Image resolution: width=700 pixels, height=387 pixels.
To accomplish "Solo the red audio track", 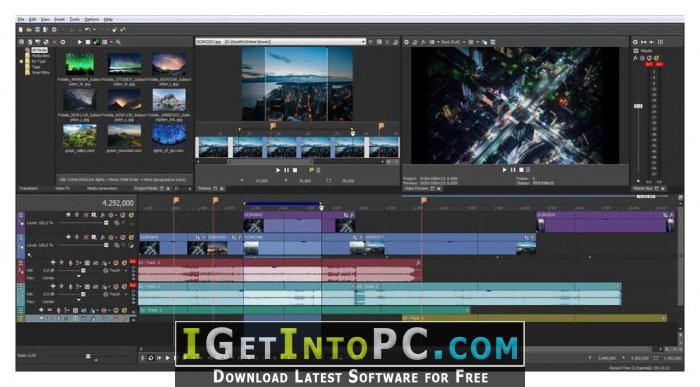I will pyautogui.click(x=124, y=263).
